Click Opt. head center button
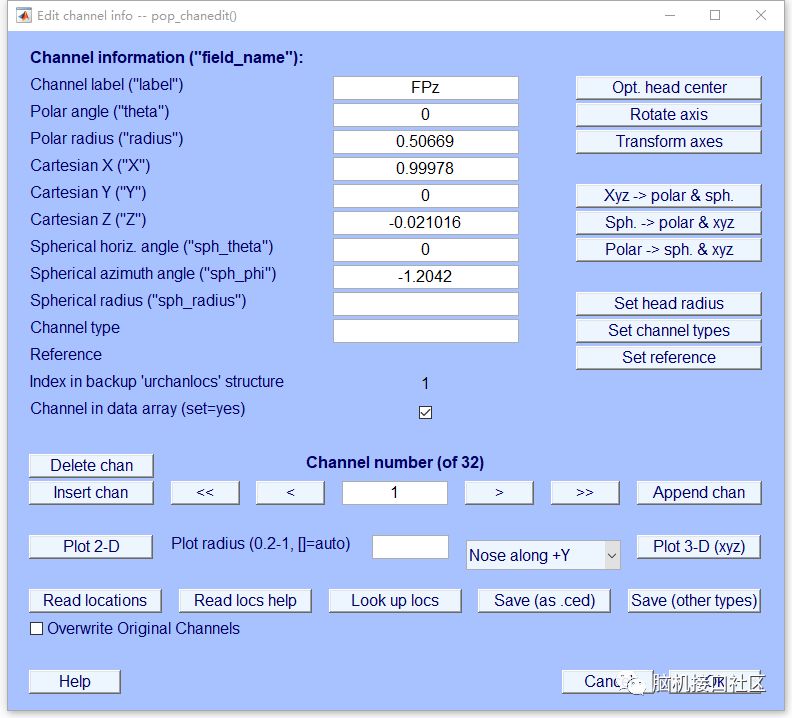The height and width of the screenshot is (718, 792). [669, 87]
